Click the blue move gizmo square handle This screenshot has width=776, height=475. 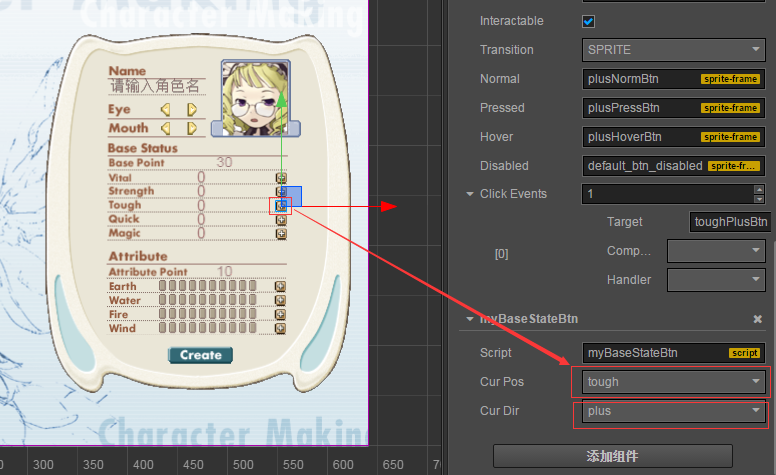coord(292,196)
